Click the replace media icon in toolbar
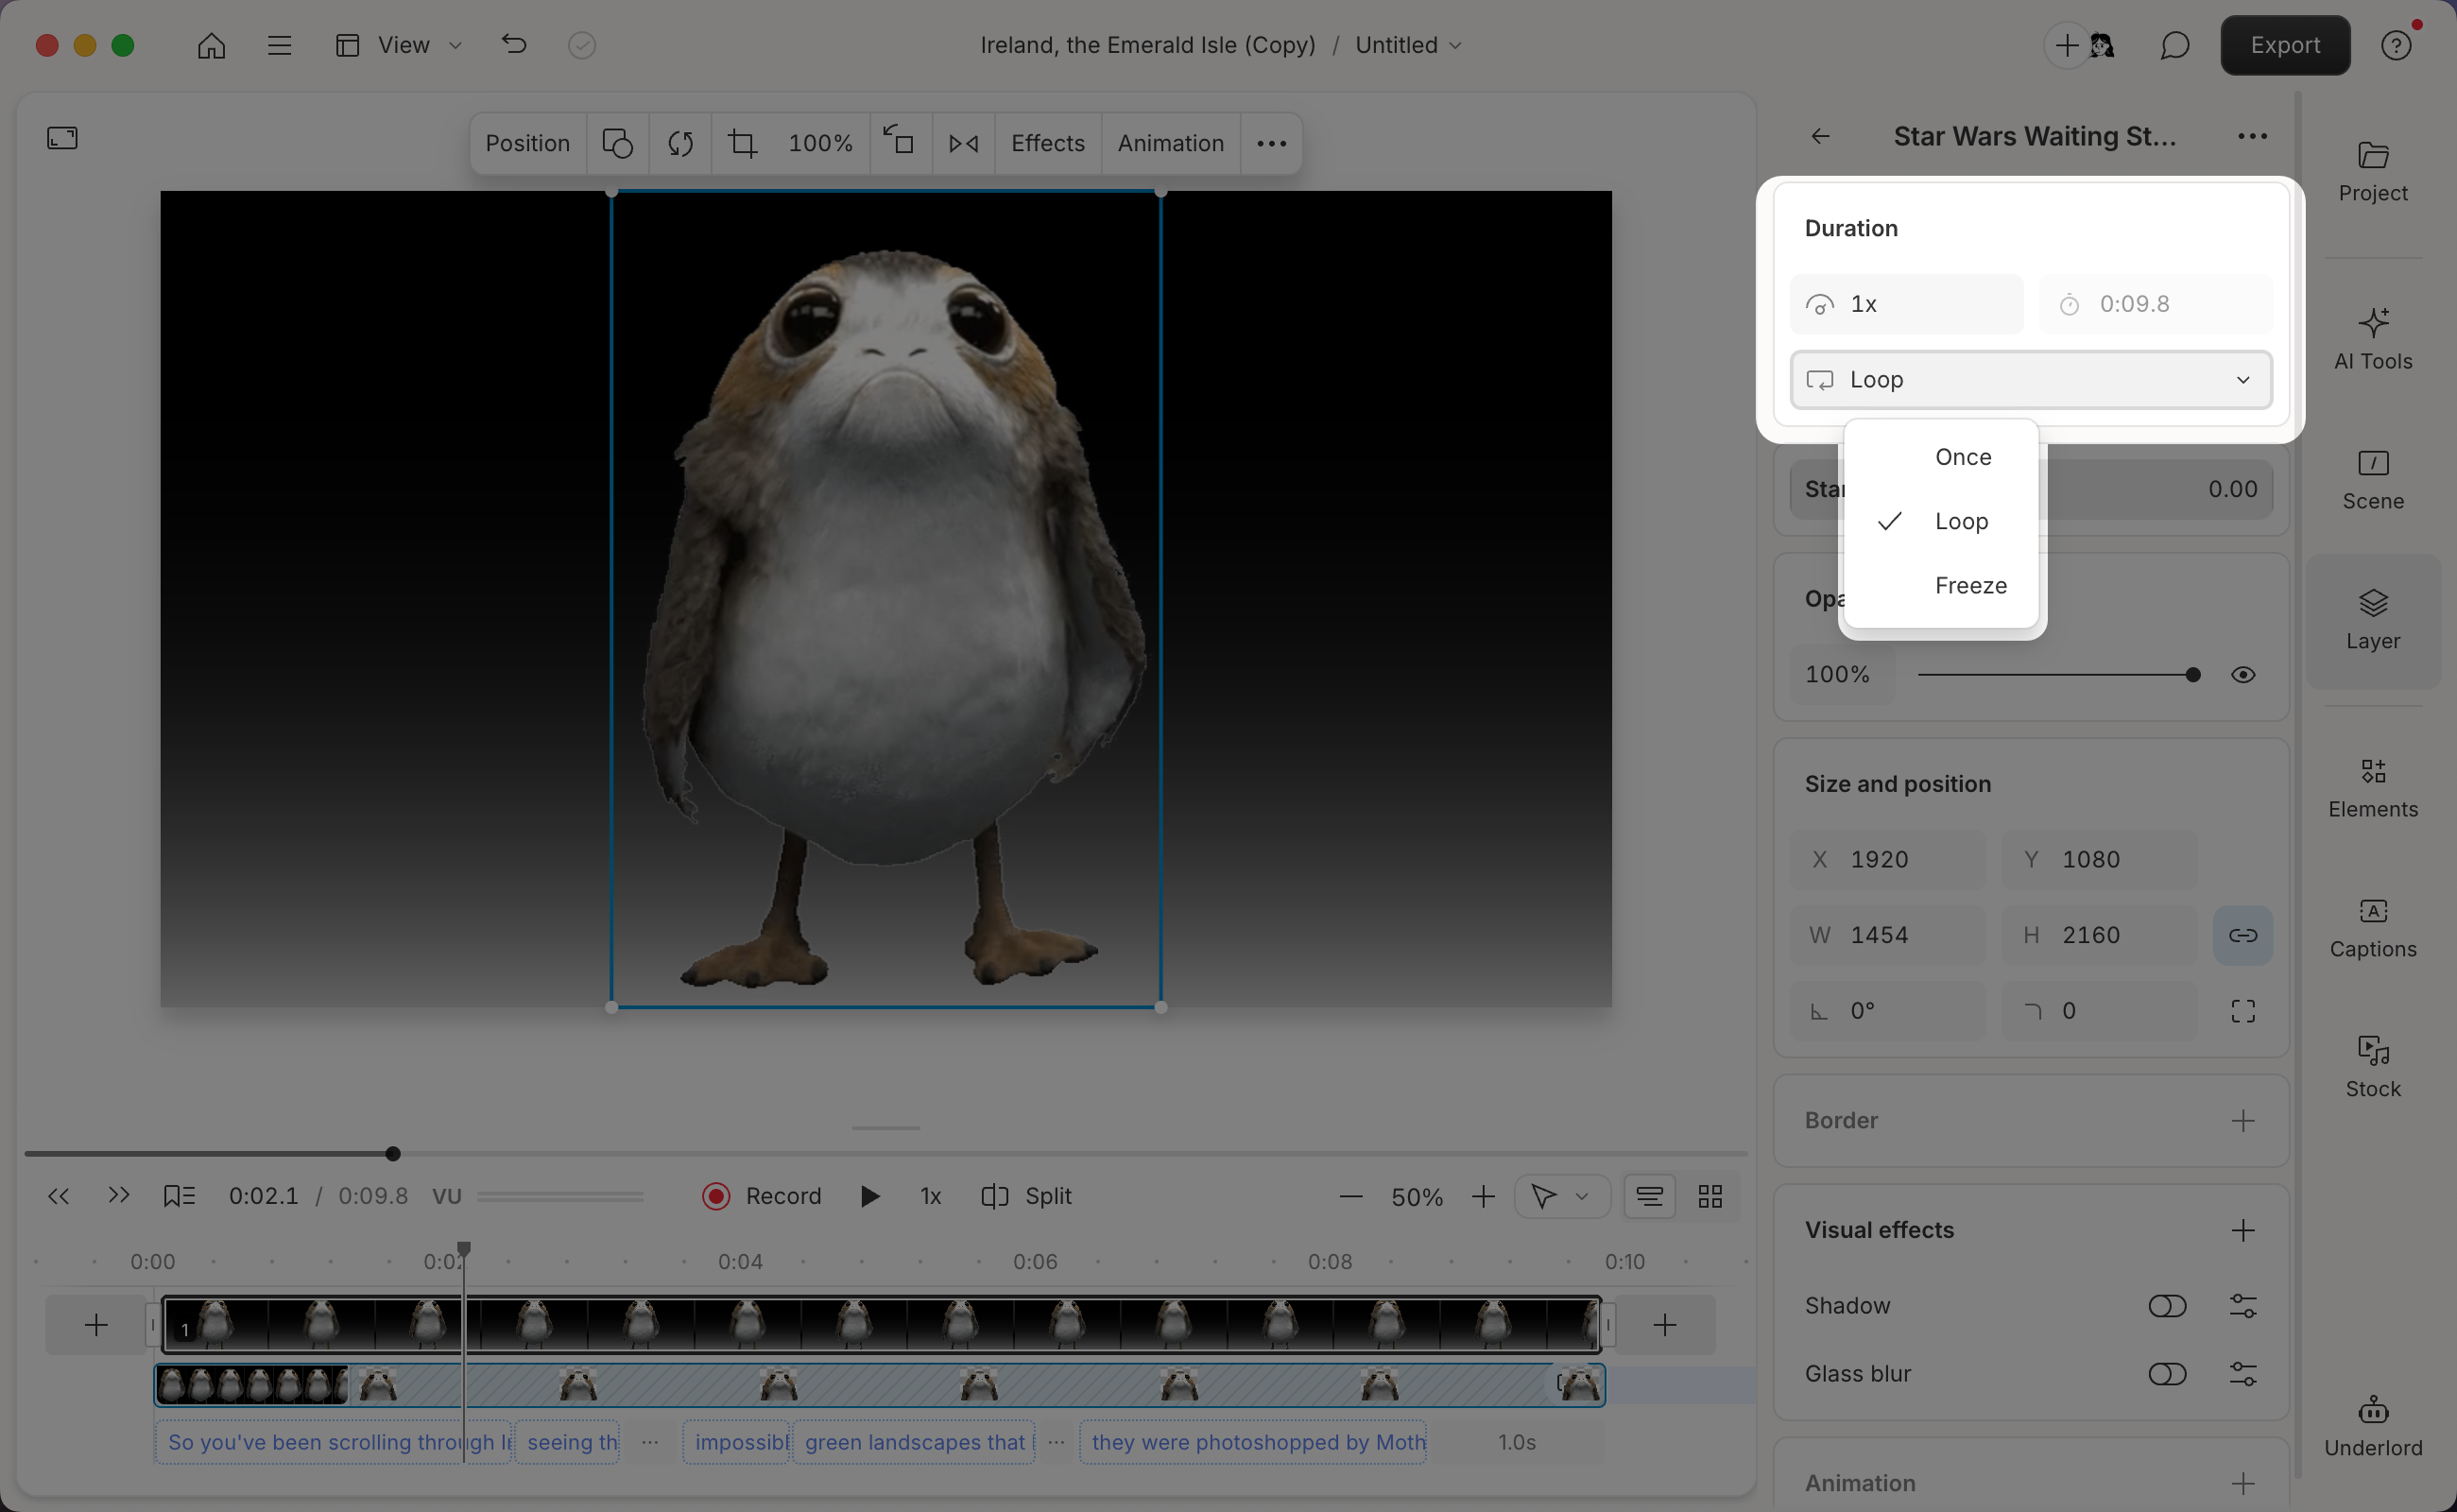This screenshot has width=2457, height=1512. coord(680,143)
